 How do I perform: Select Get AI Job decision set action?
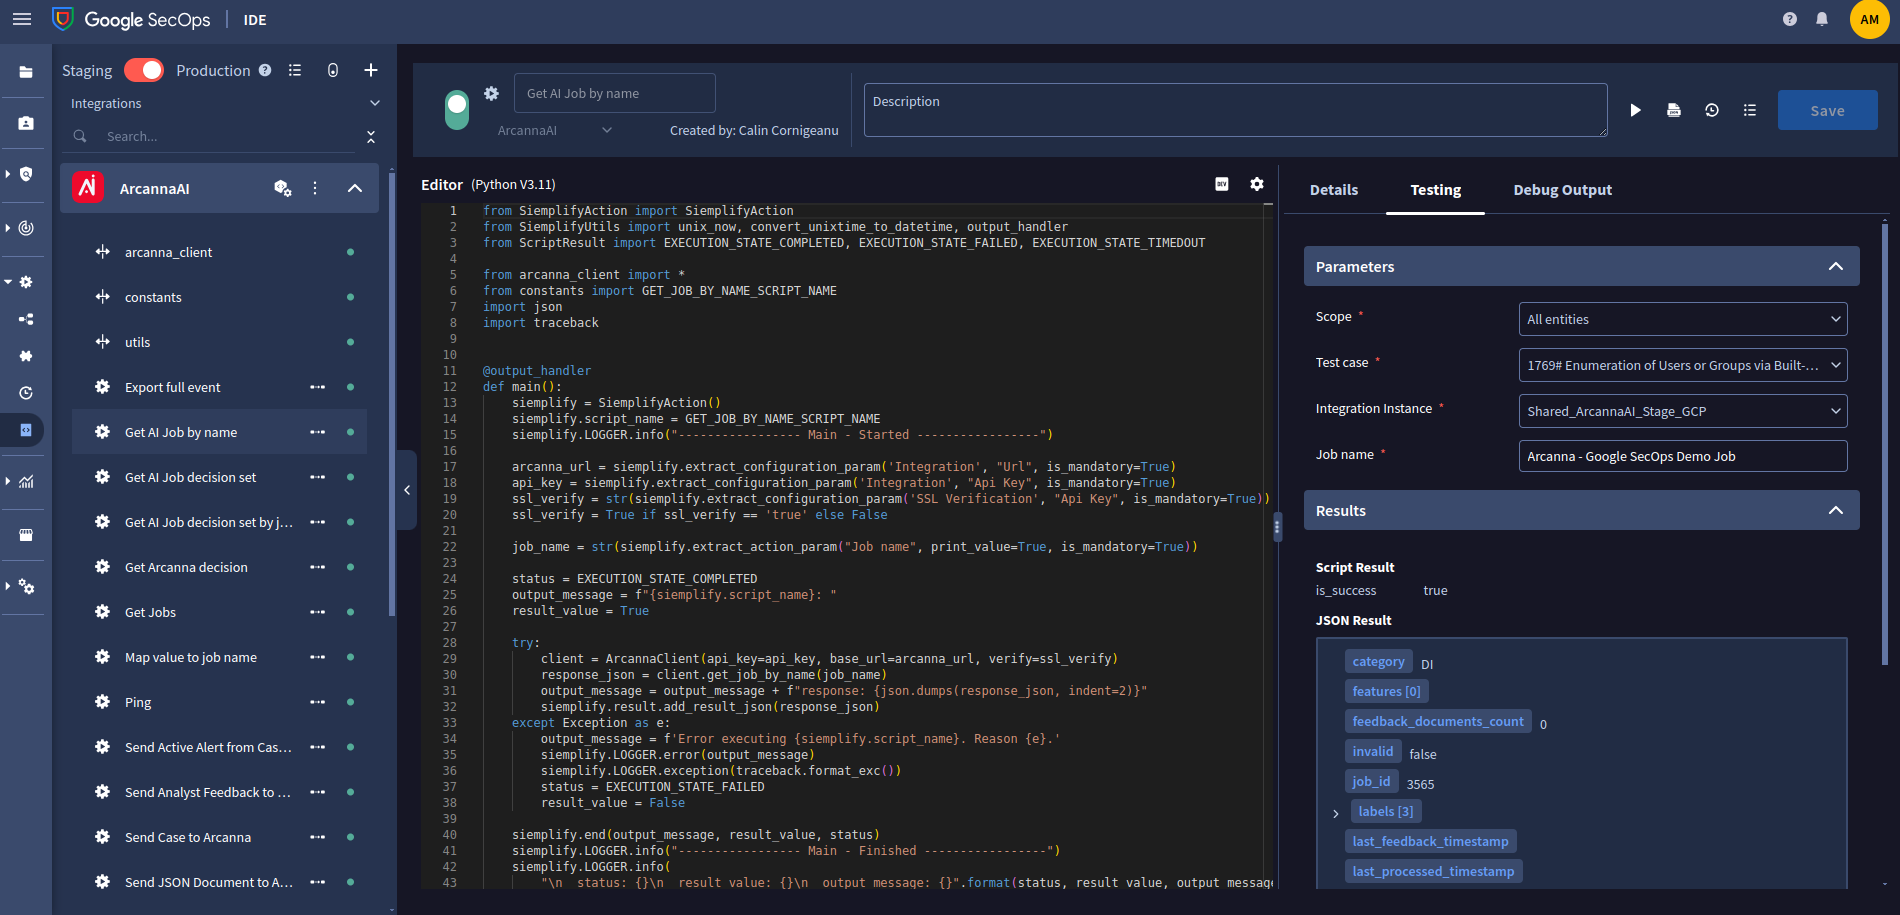point(190,477)
